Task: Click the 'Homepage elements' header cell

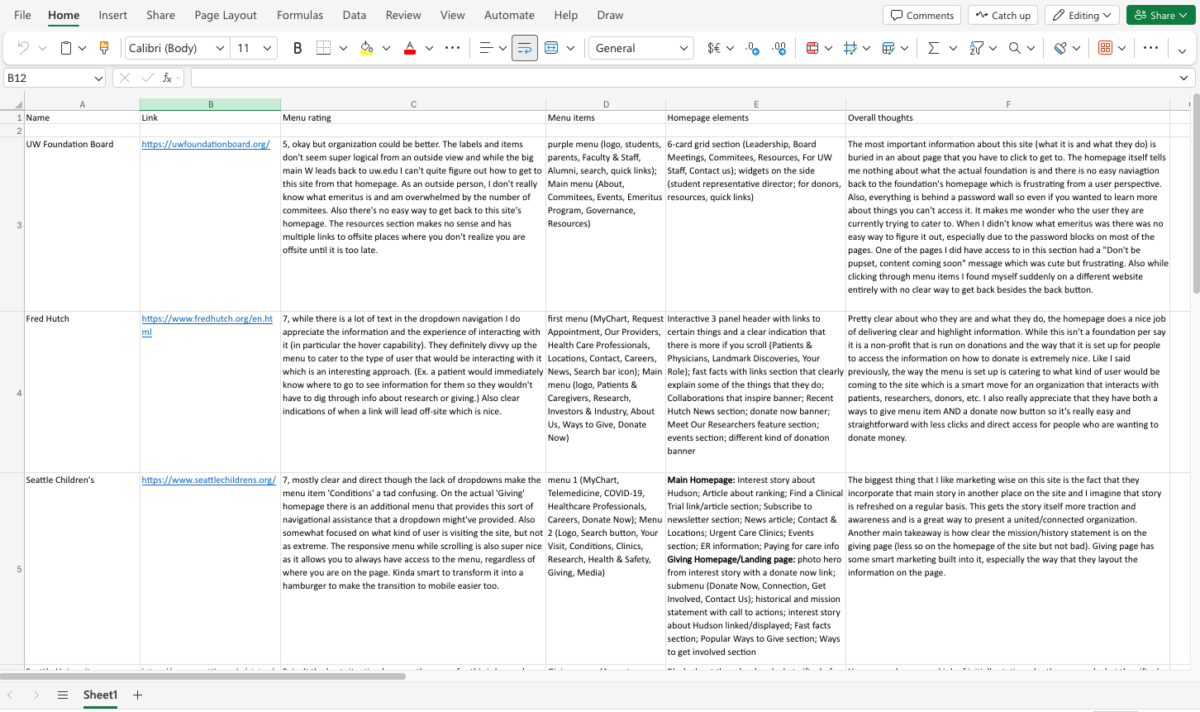Action: click(x=755, y=117)
